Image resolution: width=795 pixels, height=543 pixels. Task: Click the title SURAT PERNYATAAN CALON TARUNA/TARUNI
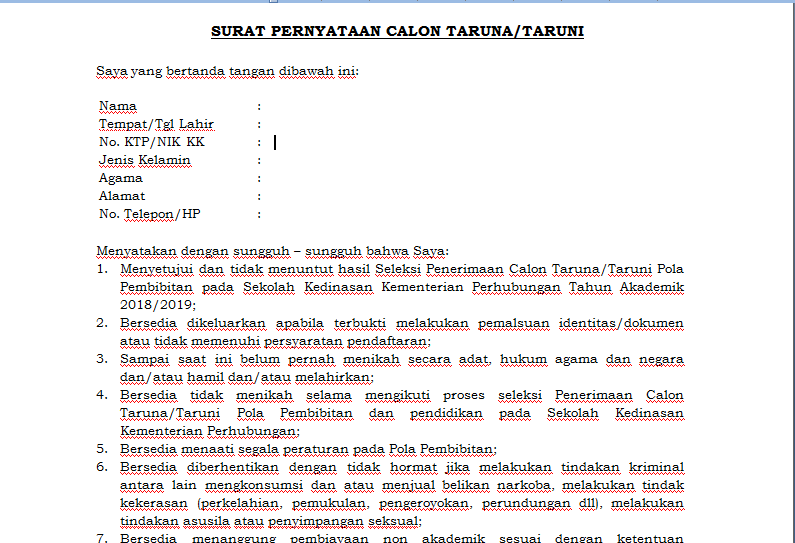(398, 31)
